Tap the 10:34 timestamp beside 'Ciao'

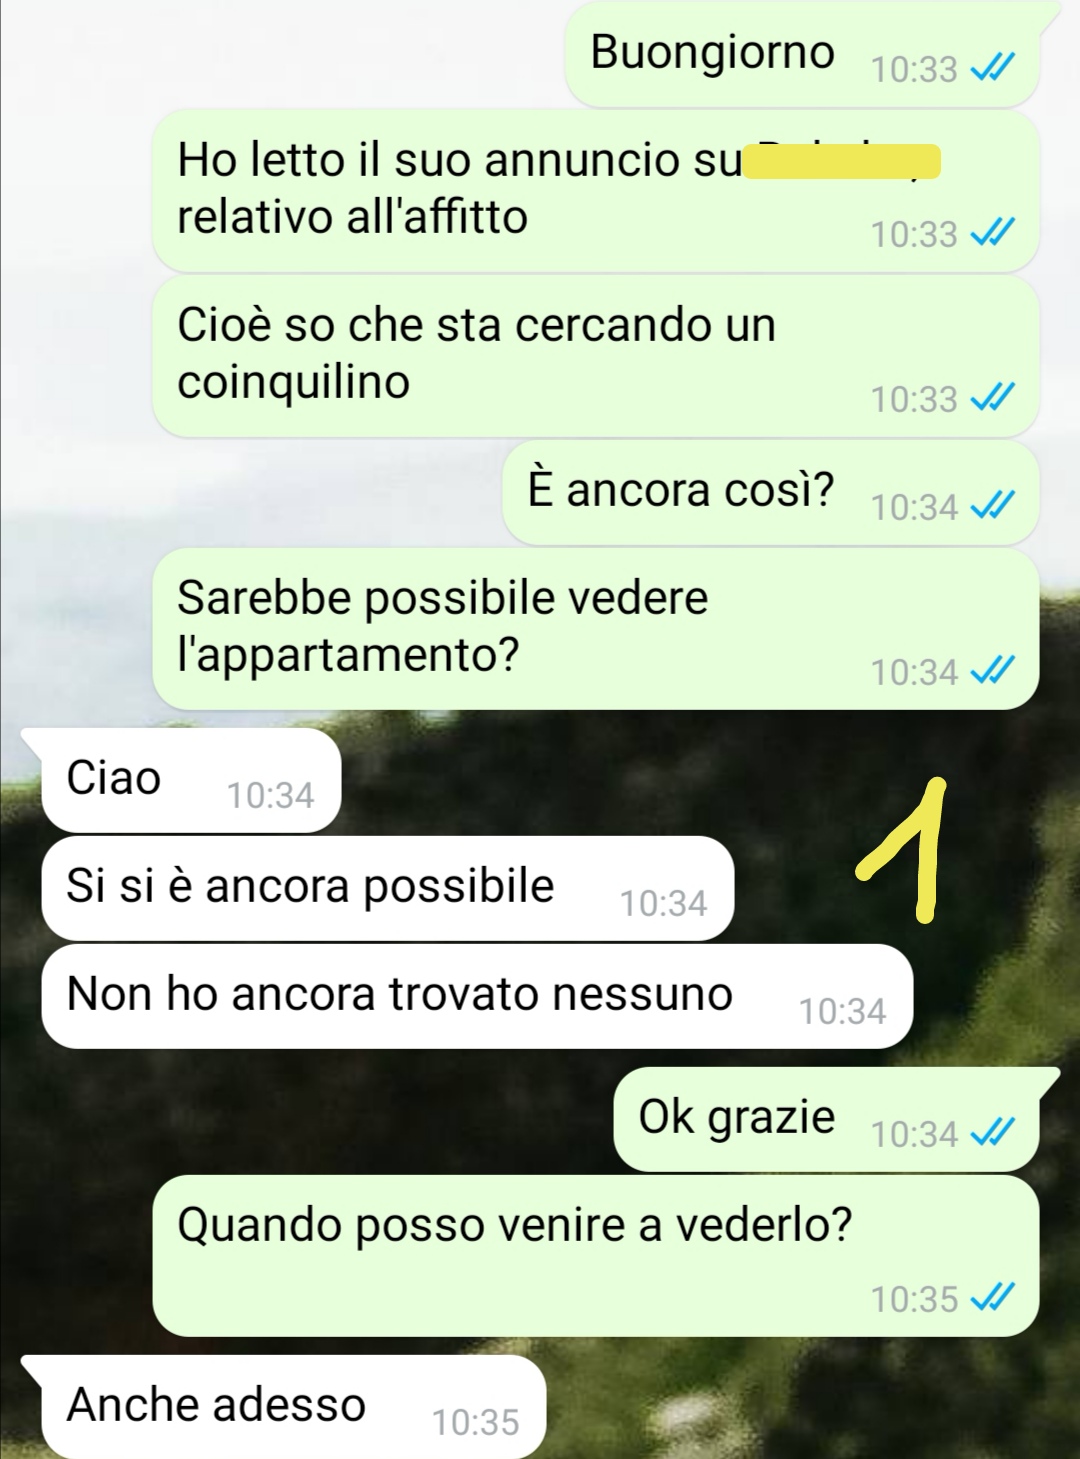point(270,795)
